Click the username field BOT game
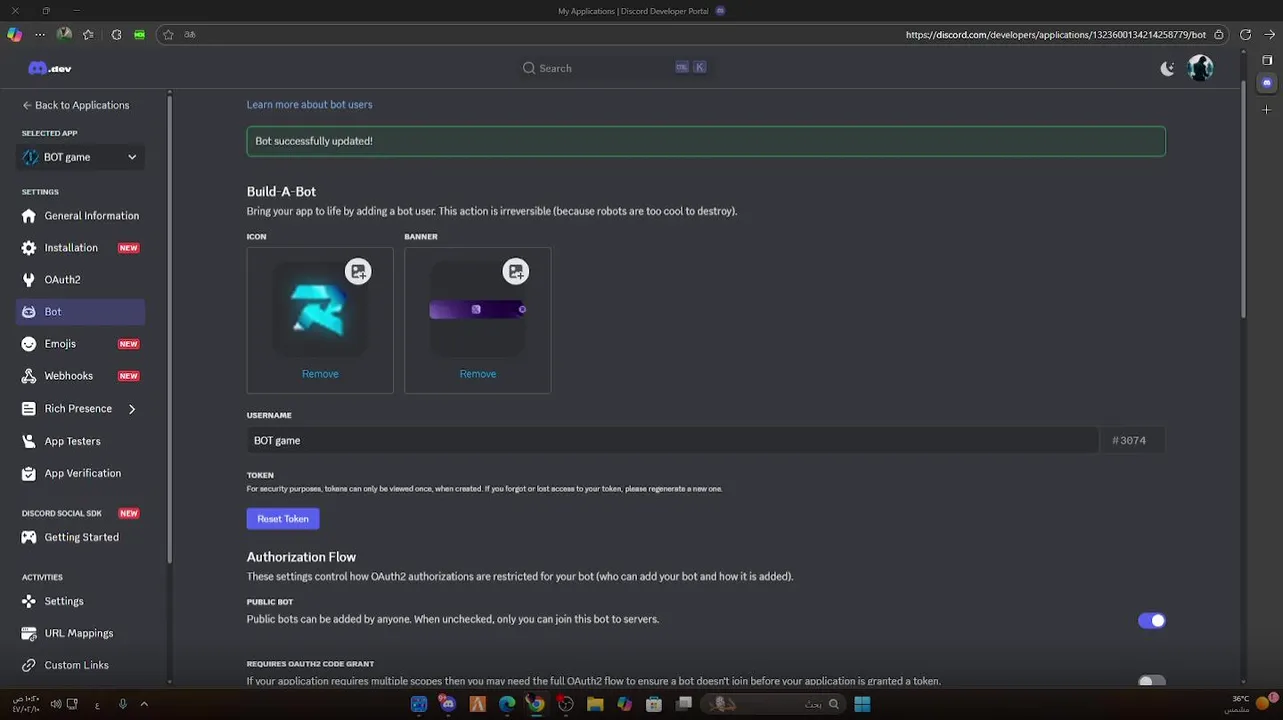 (x=672, y=440)
